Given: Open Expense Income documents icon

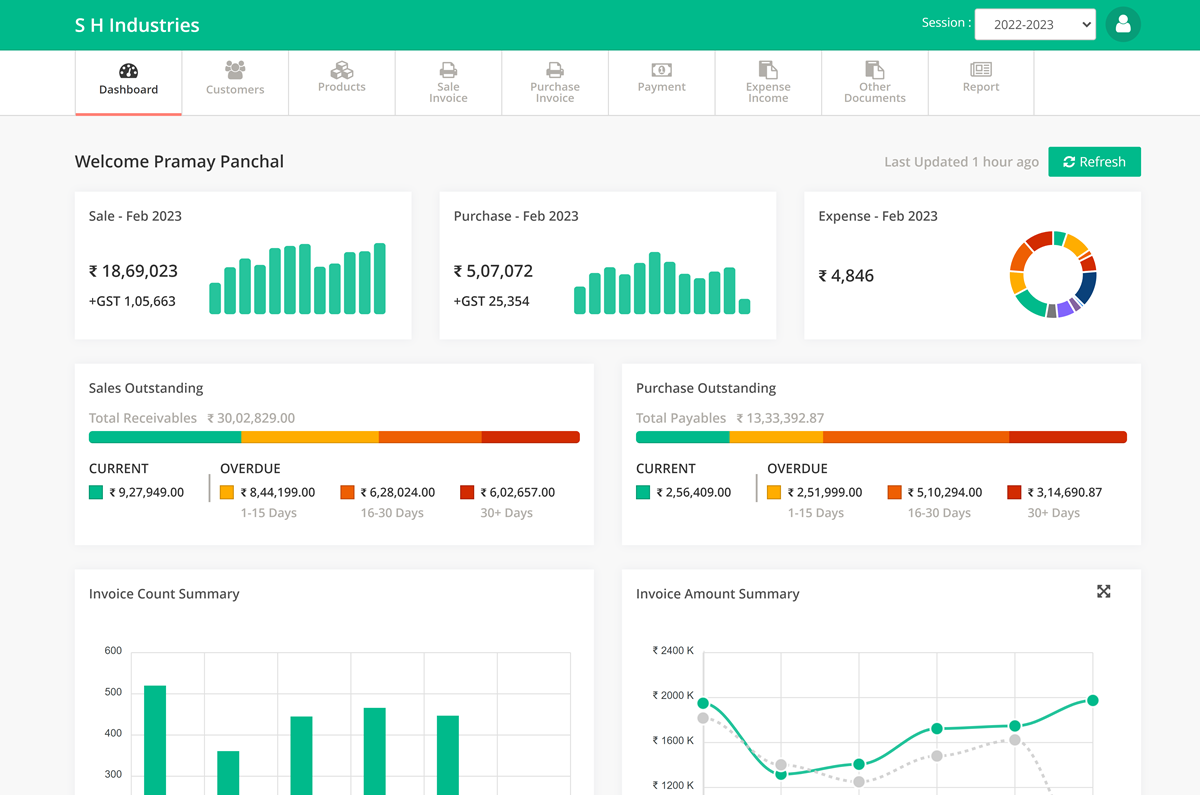Looking at the screenshot, I should pyautogui.click(x=768, y=70).
